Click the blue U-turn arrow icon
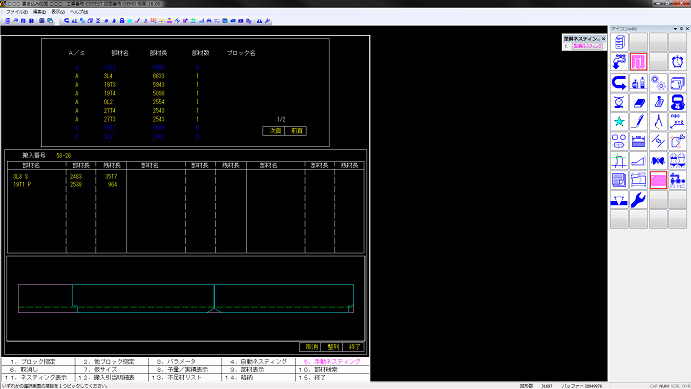Viewport: 691px width, 389px height. click(619, 82)
